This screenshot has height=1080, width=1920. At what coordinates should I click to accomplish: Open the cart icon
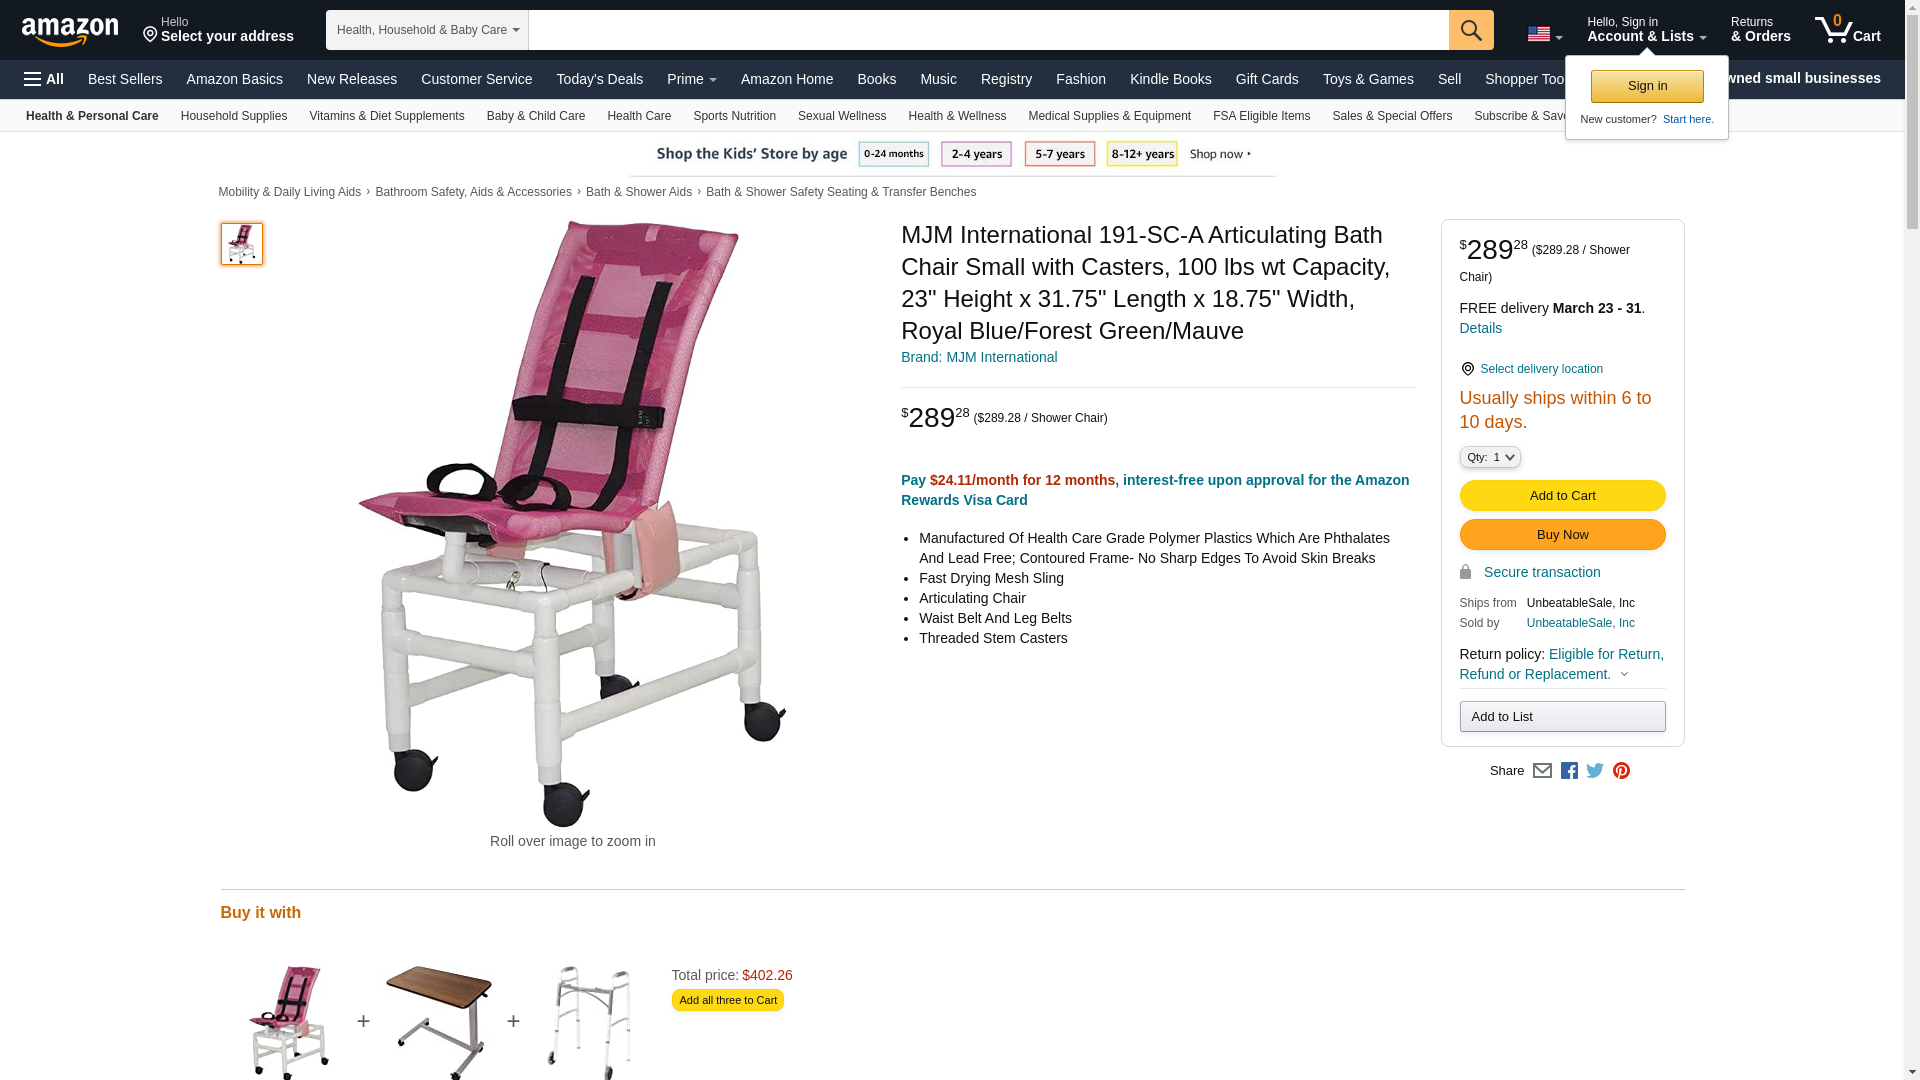[1847, 30]
